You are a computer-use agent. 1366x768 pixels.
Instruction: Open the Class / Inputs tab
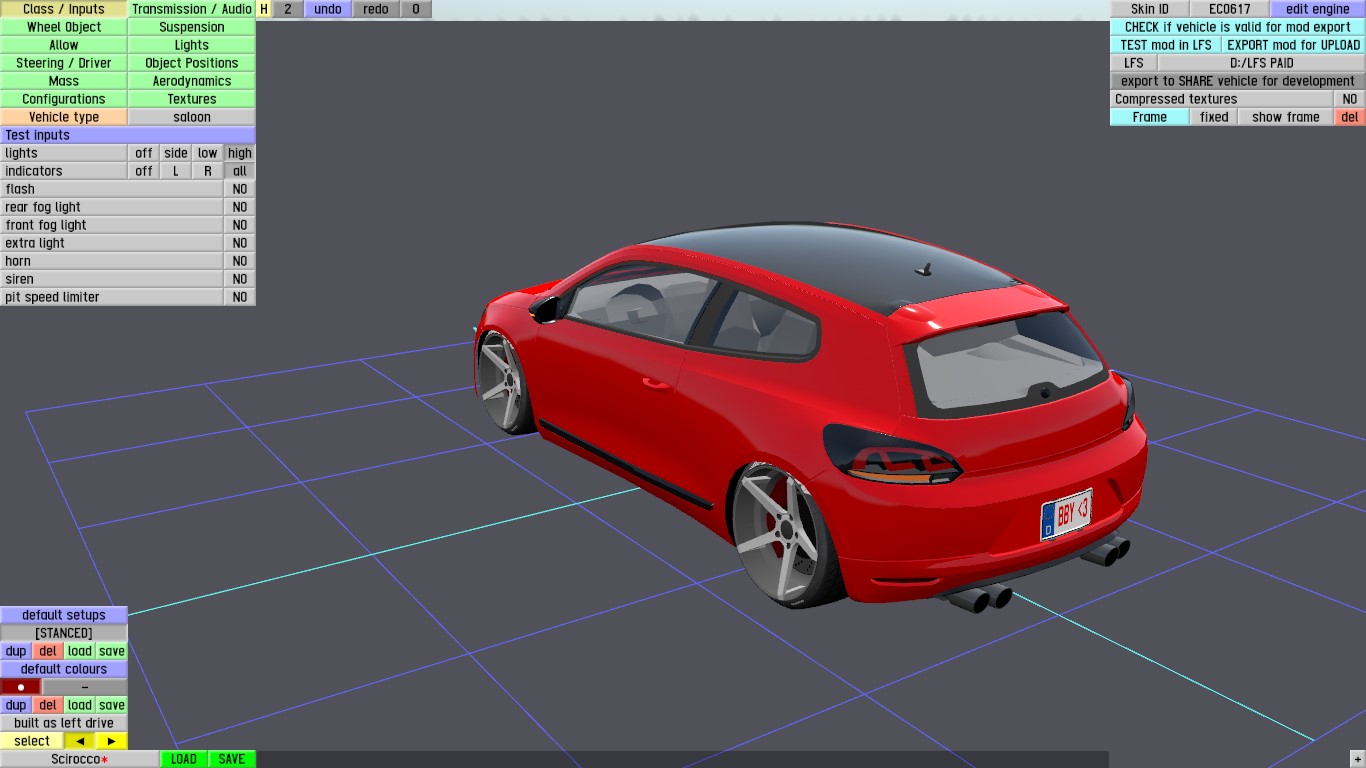[x=64, y=9]
